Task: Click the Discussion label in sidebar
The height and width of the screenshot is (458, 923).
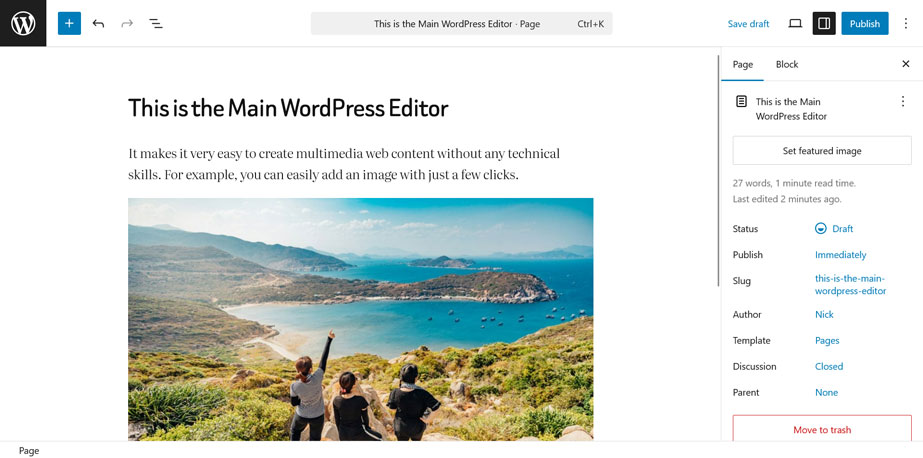Action: (x=754, y=366)
